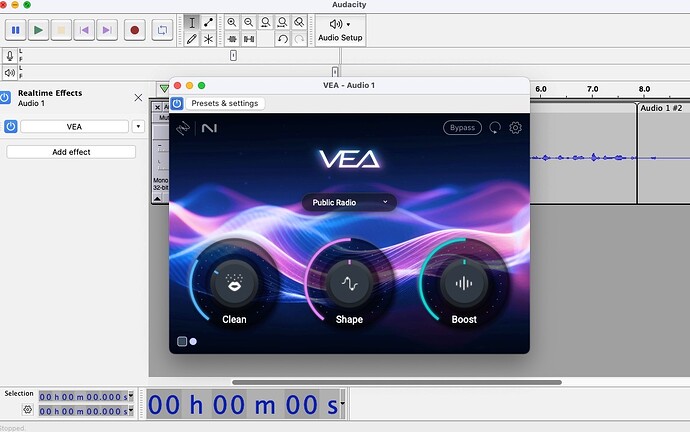Toggle the VEA window power button
Screen dimensions: 690x432
177,103
